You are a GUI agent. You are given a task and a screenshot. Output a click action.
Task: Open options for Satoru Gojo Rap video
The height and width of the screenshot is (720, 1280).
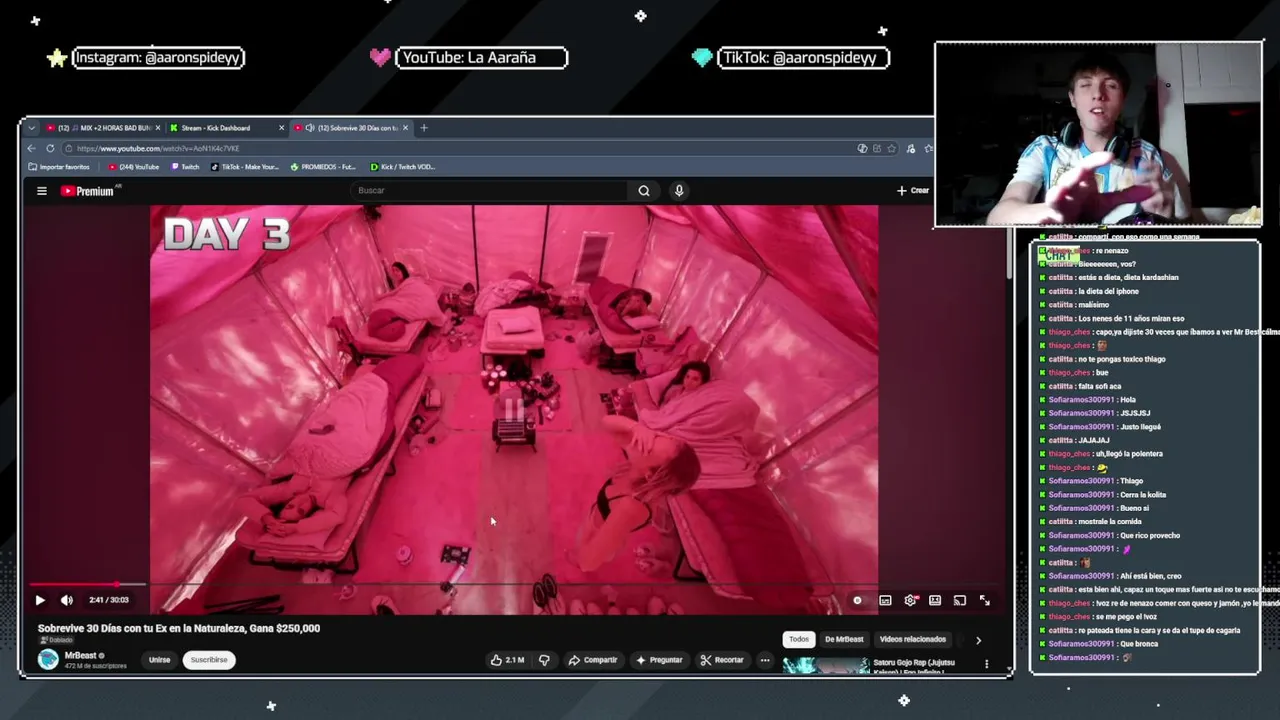[x=986, y=664]
